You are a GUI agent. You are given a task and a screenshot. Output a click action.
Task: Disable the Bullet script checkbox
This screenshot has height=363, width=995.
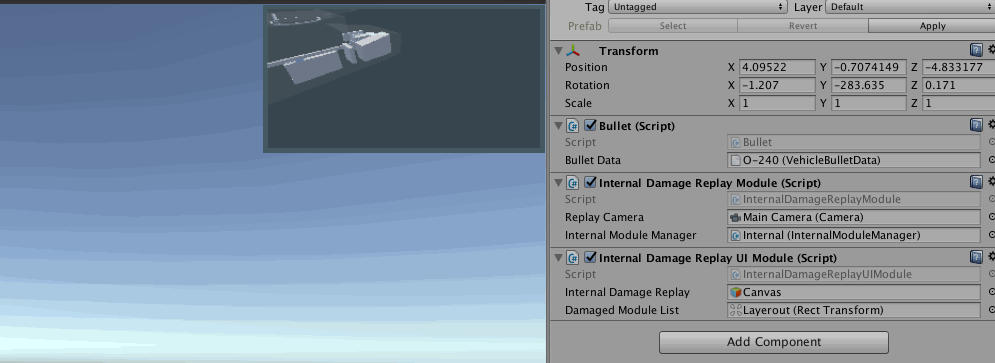tap(590, 125)
